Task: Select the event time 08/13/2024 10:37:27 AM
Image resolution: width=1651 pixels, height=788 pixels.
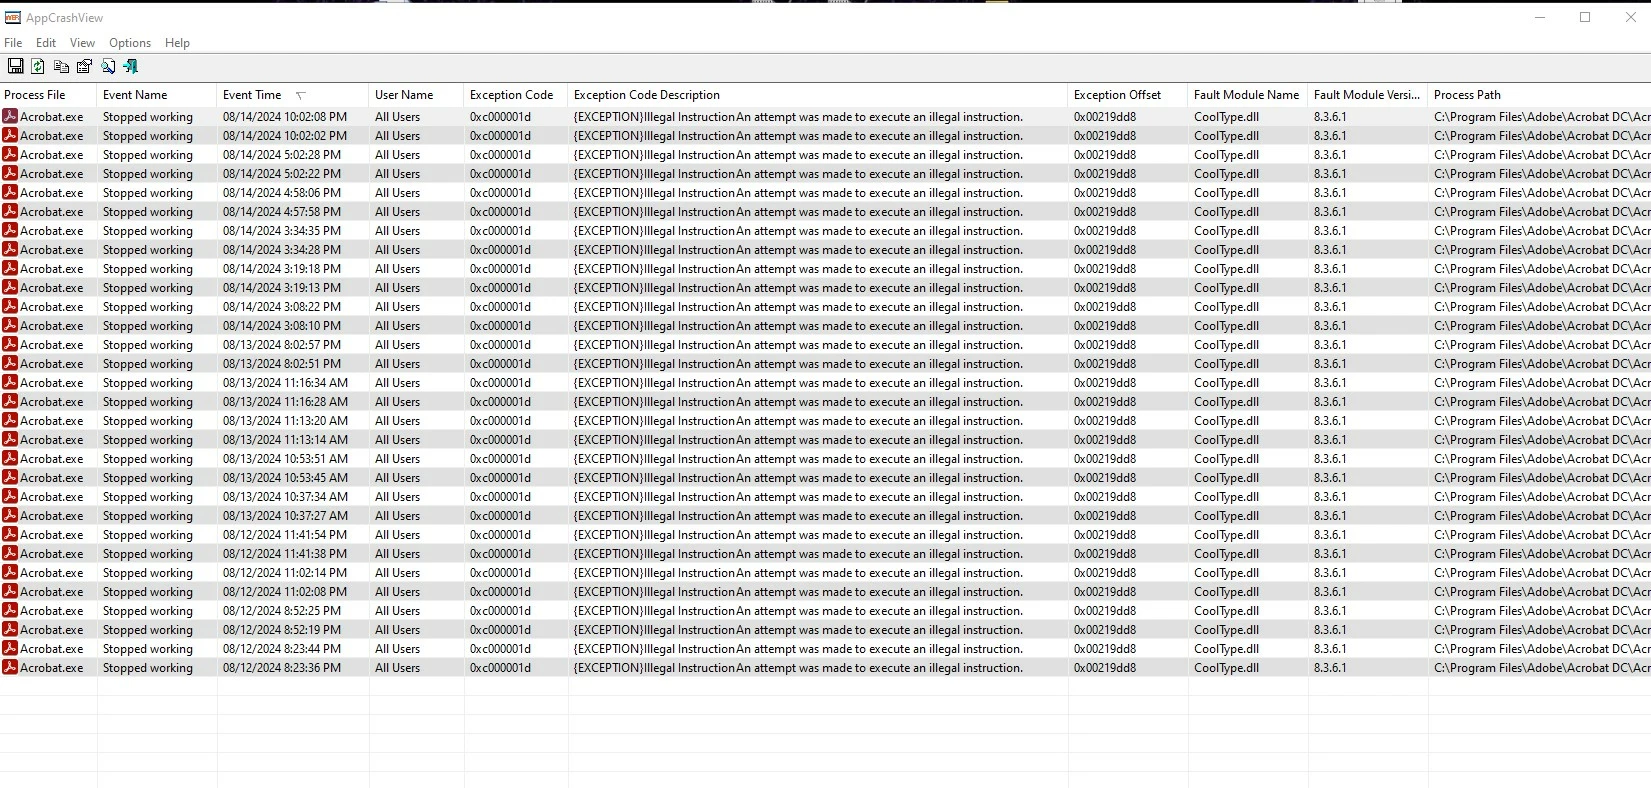Action: pyautogui.click(x=285, y=516)
